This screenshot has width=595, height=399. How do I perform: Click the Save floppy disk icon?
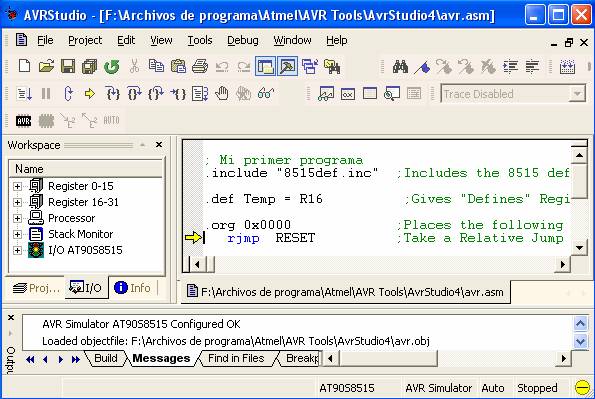coord(68,66)
